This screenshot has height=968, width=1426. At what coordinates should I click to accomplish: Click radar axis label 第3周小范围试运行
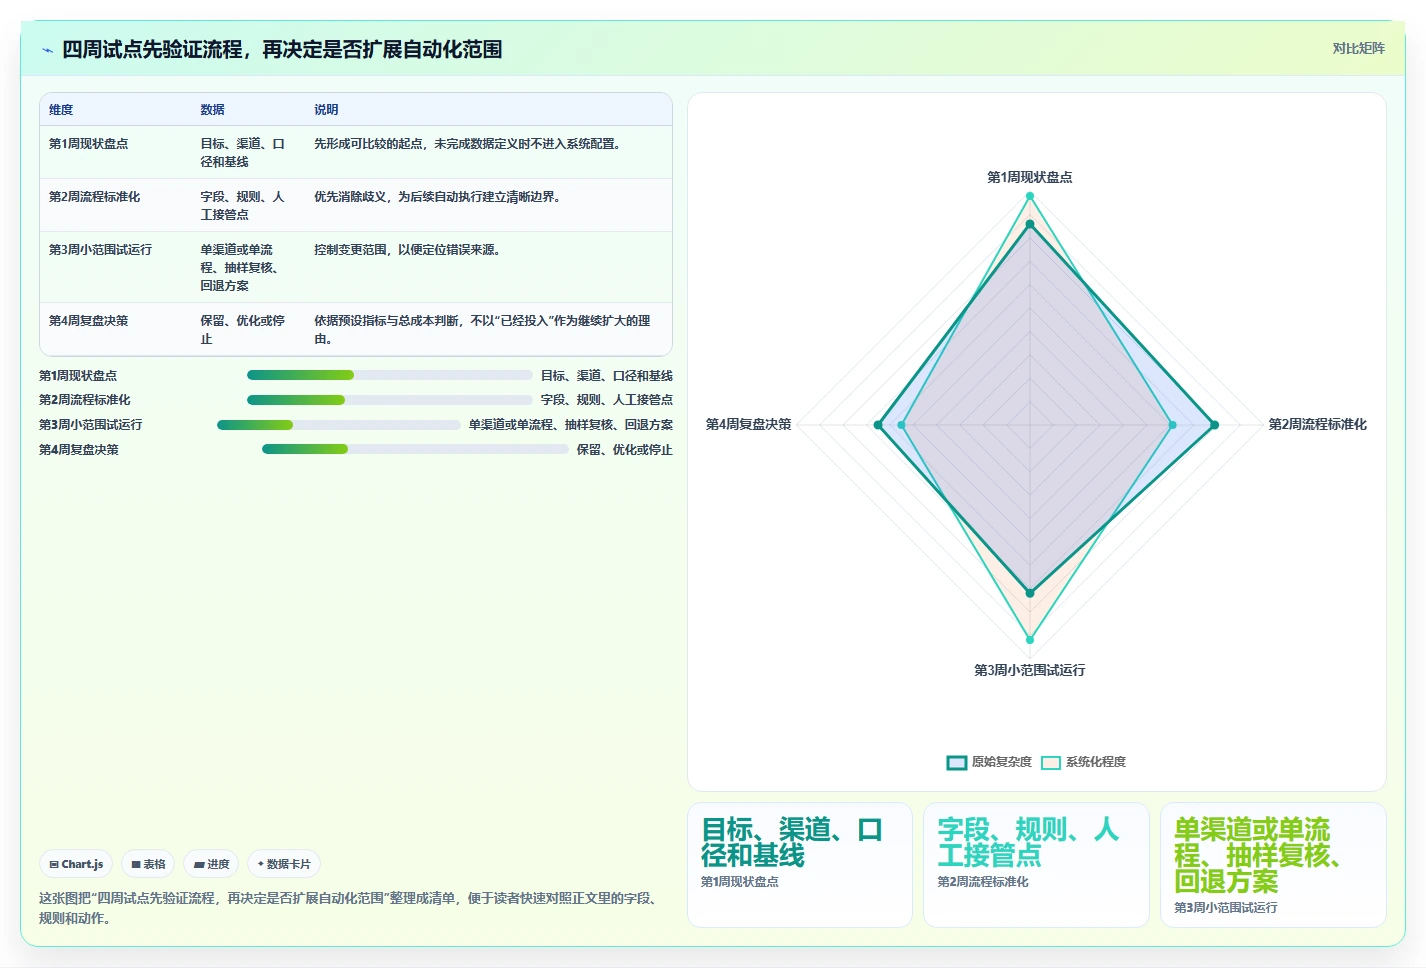pyautogui.click(x=1030, y=670)
